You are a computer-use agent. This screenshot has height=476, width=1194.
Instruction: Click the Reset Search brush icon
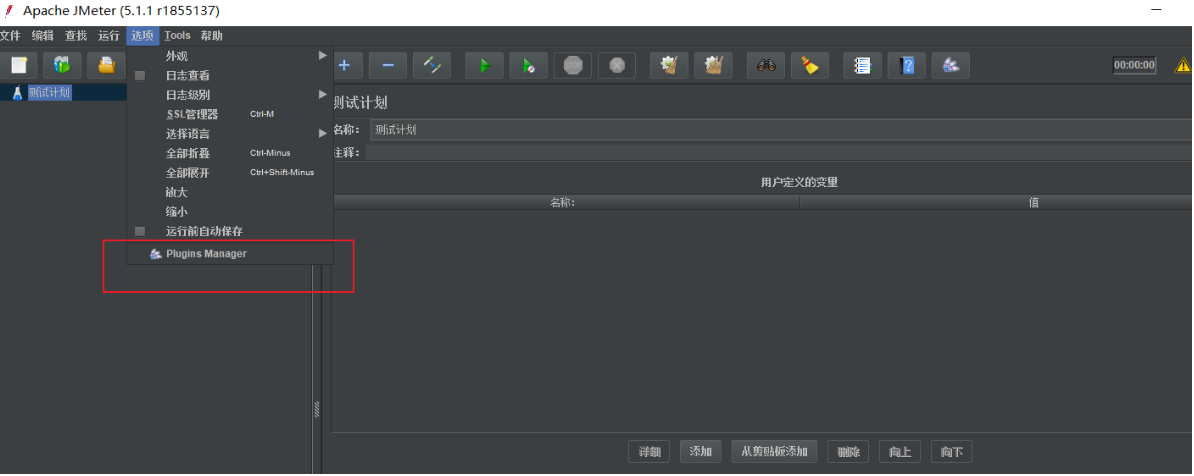point(810,65)
